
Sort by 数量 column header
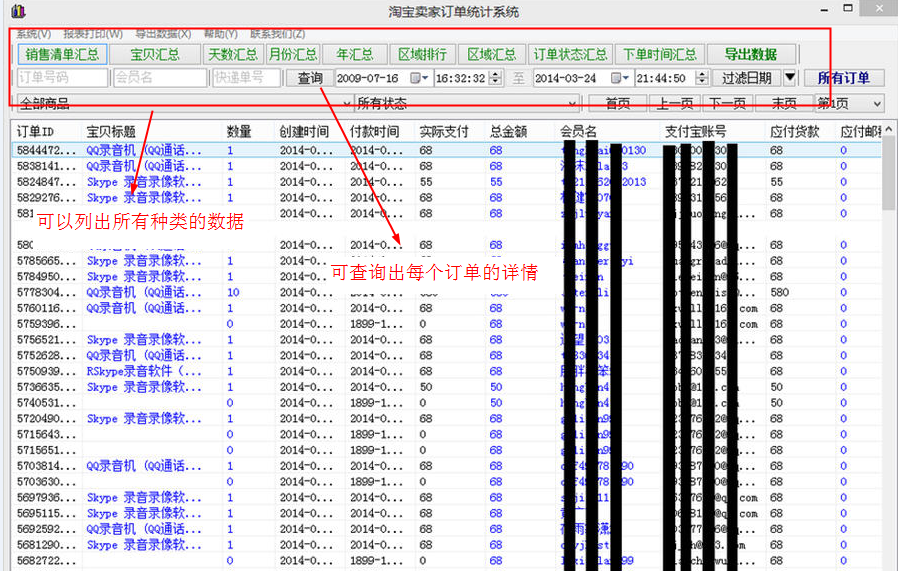coord(249,131)
